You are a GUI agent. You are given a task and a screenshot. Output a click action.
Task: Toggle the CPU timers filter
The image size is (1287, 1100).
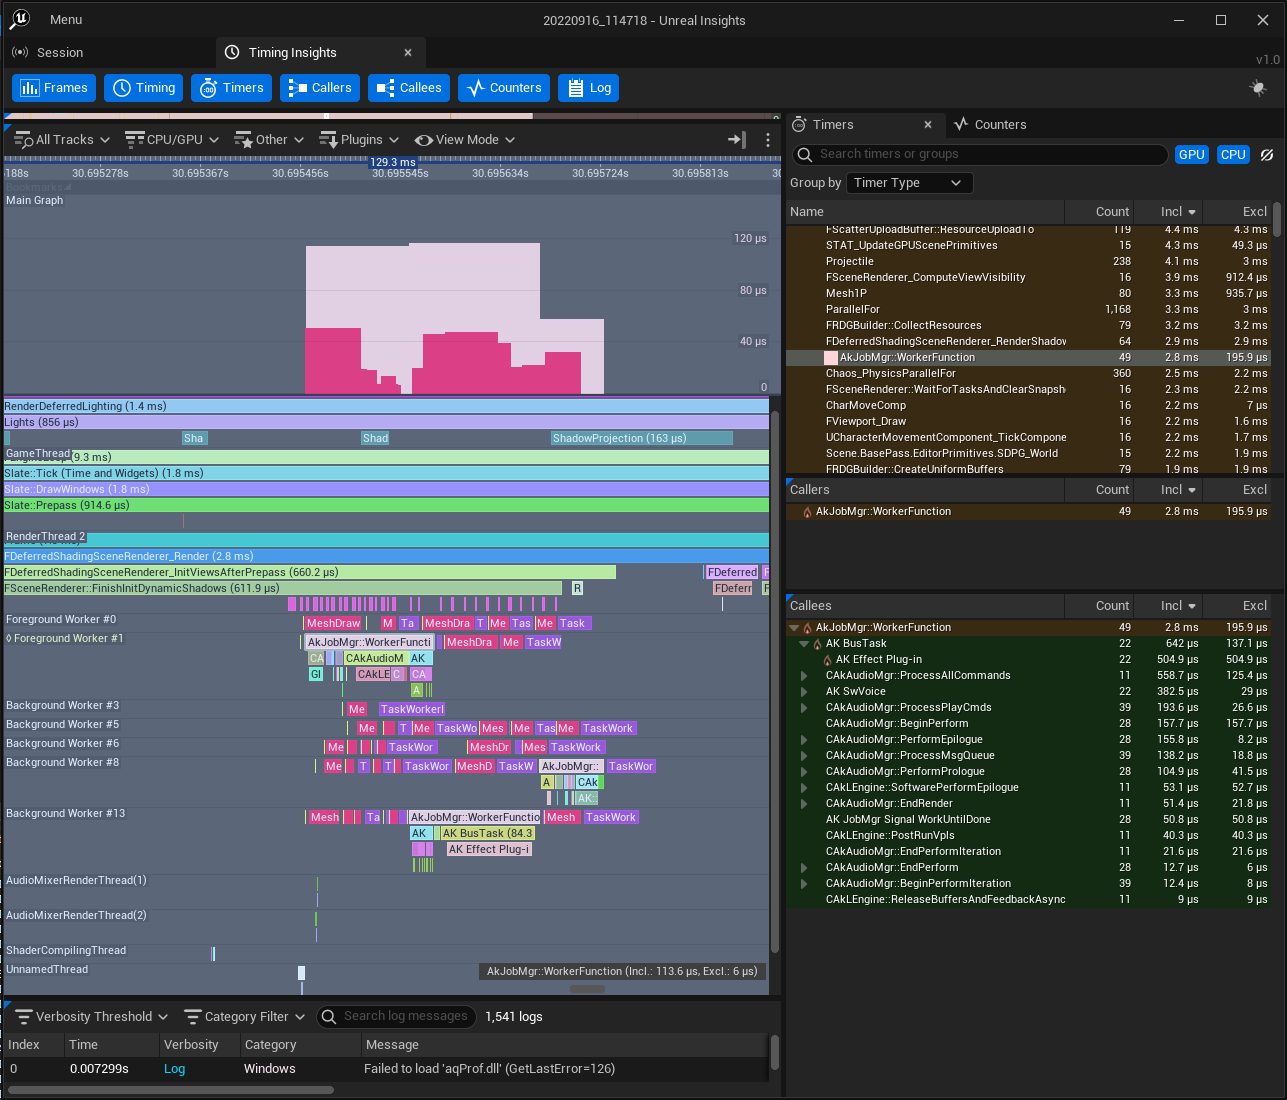pos(1233,155)
